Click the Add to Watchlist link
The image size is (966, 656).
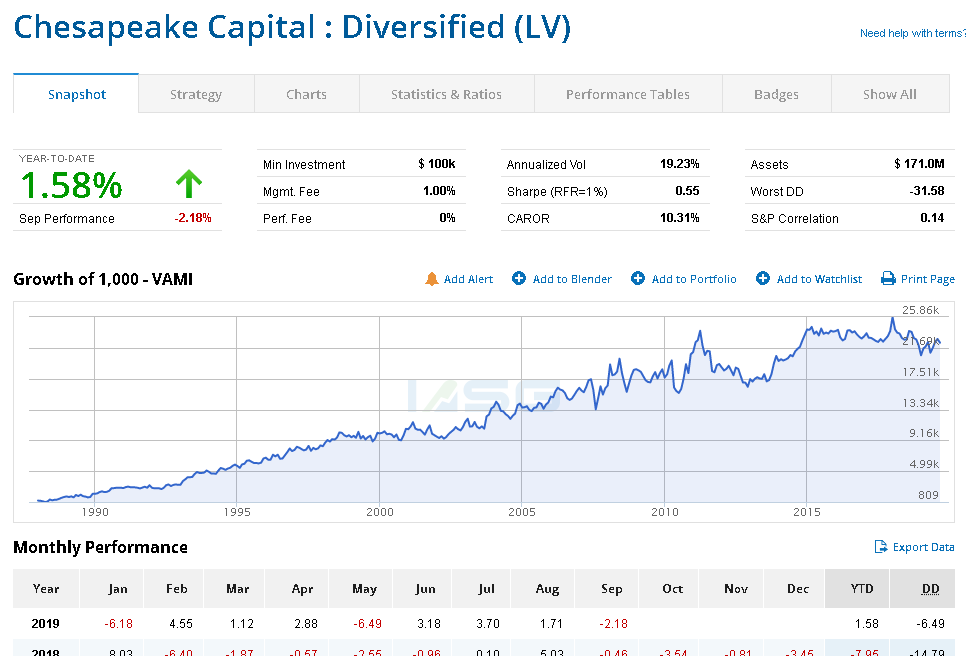(x=819, y=279)
